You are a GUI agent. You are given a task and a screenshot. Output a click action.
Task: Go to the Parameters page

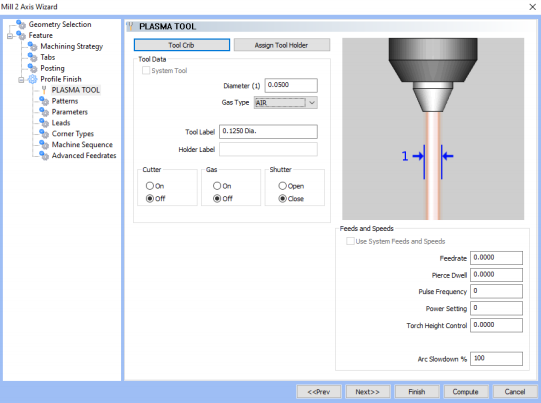pyautogui.click(x=70, y=112)
